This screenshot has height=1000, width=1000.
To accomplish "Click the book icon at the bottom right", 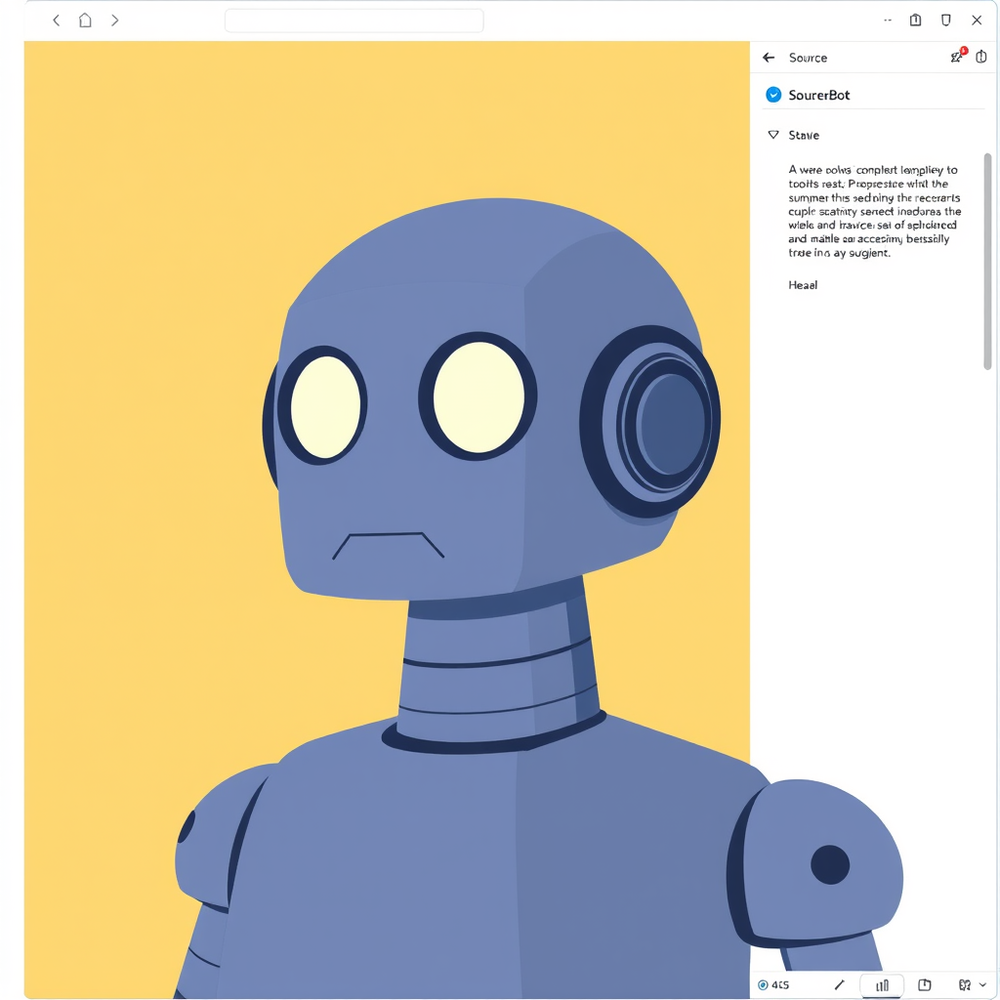I will (x=965, y=985).
